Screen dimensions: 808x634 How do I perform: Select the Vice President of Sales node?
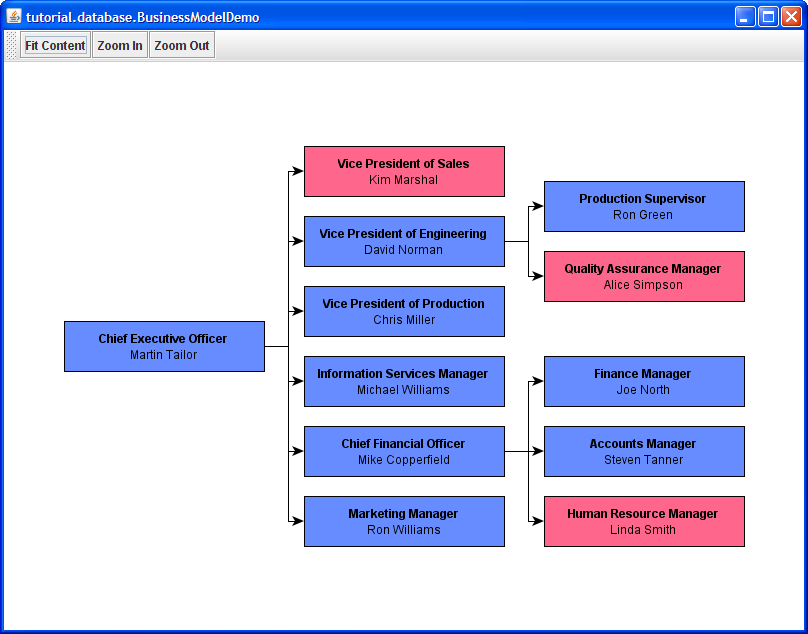pyautogui.click(x=404, y=171)
